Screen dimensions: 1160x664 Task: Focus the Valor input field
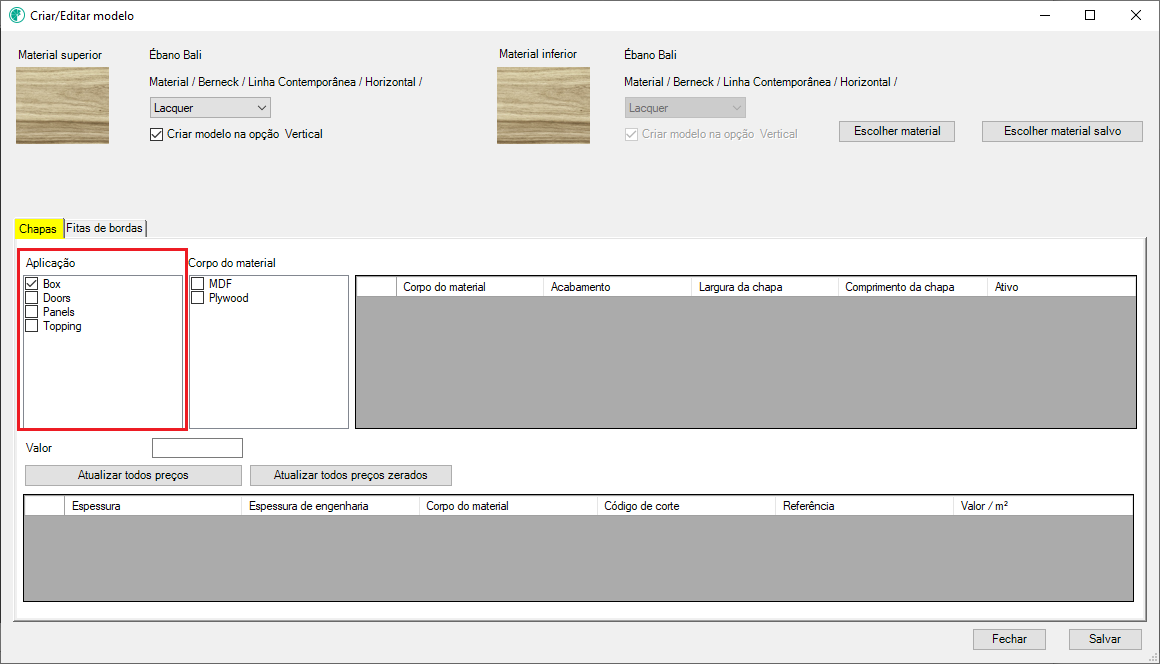coord(197,448)
